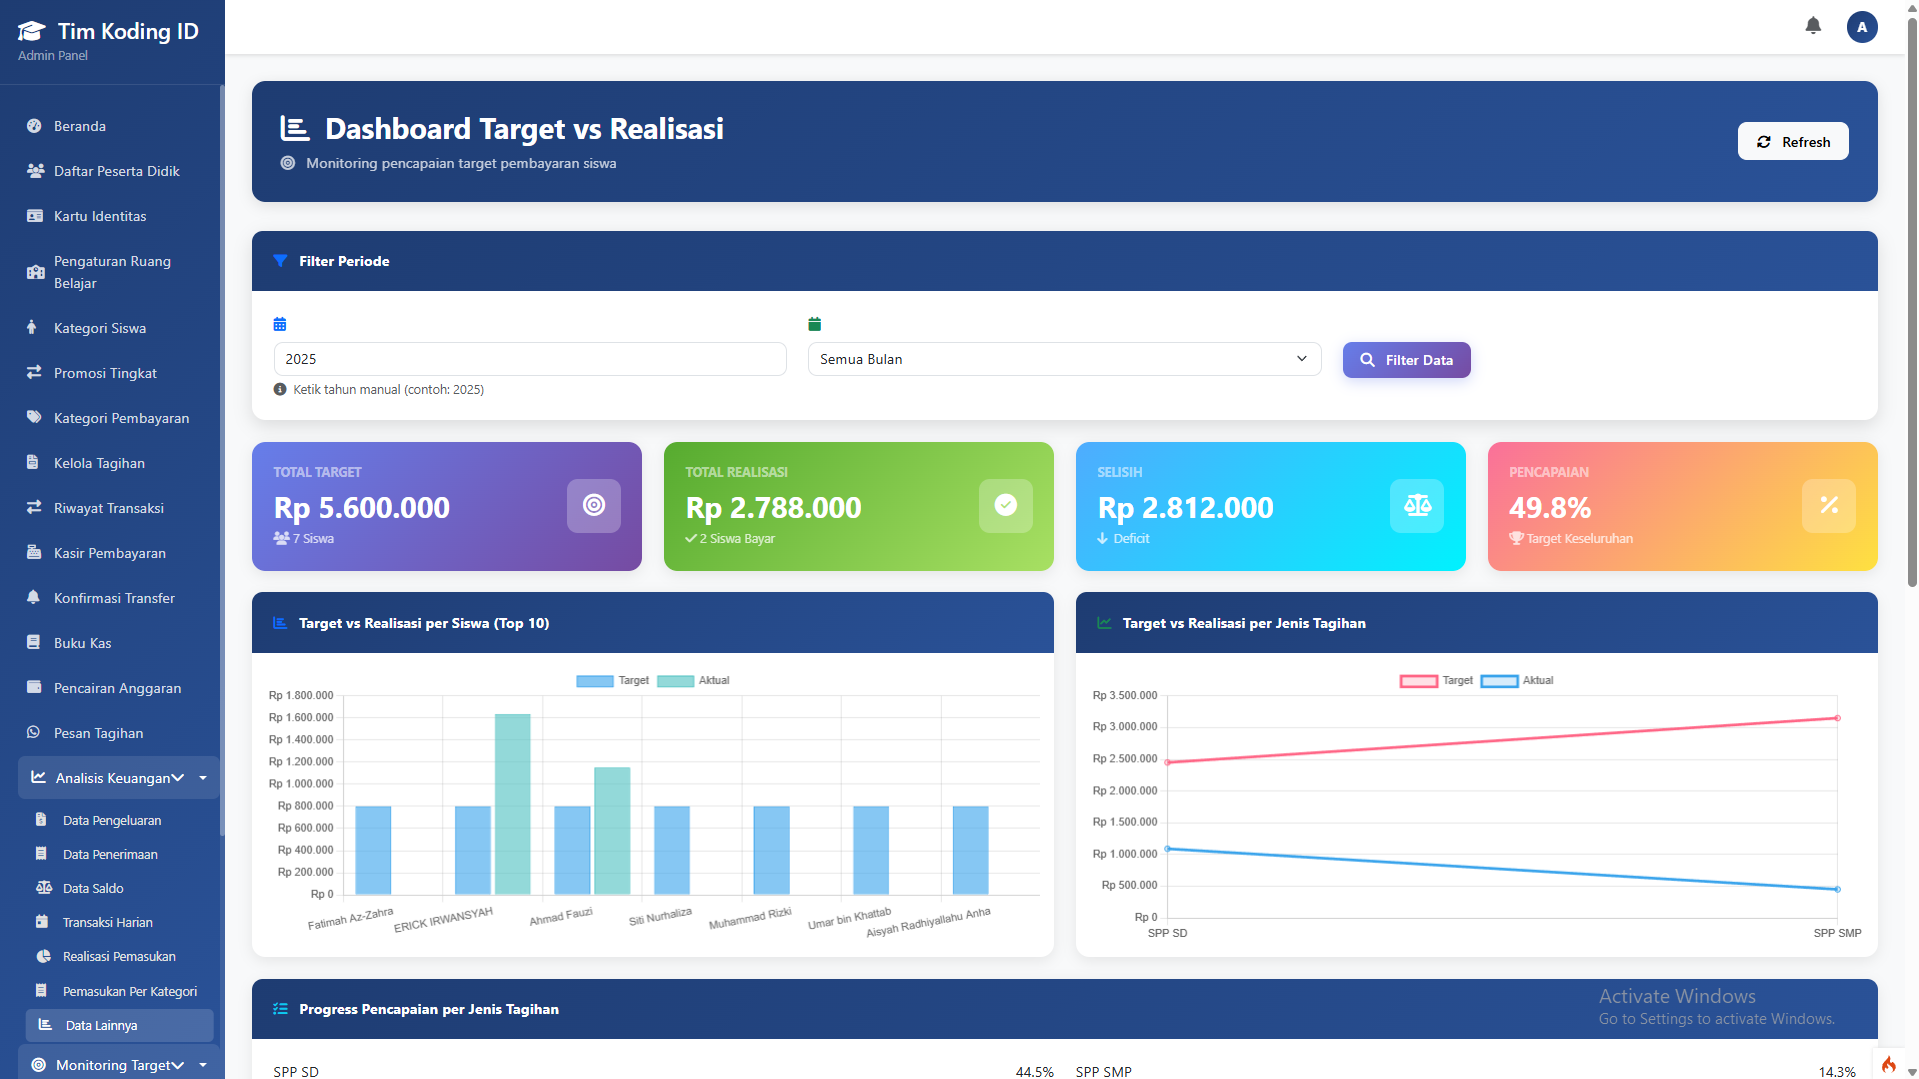Click the balance scale icon in Selisih card

click(x=1417, y=506)
